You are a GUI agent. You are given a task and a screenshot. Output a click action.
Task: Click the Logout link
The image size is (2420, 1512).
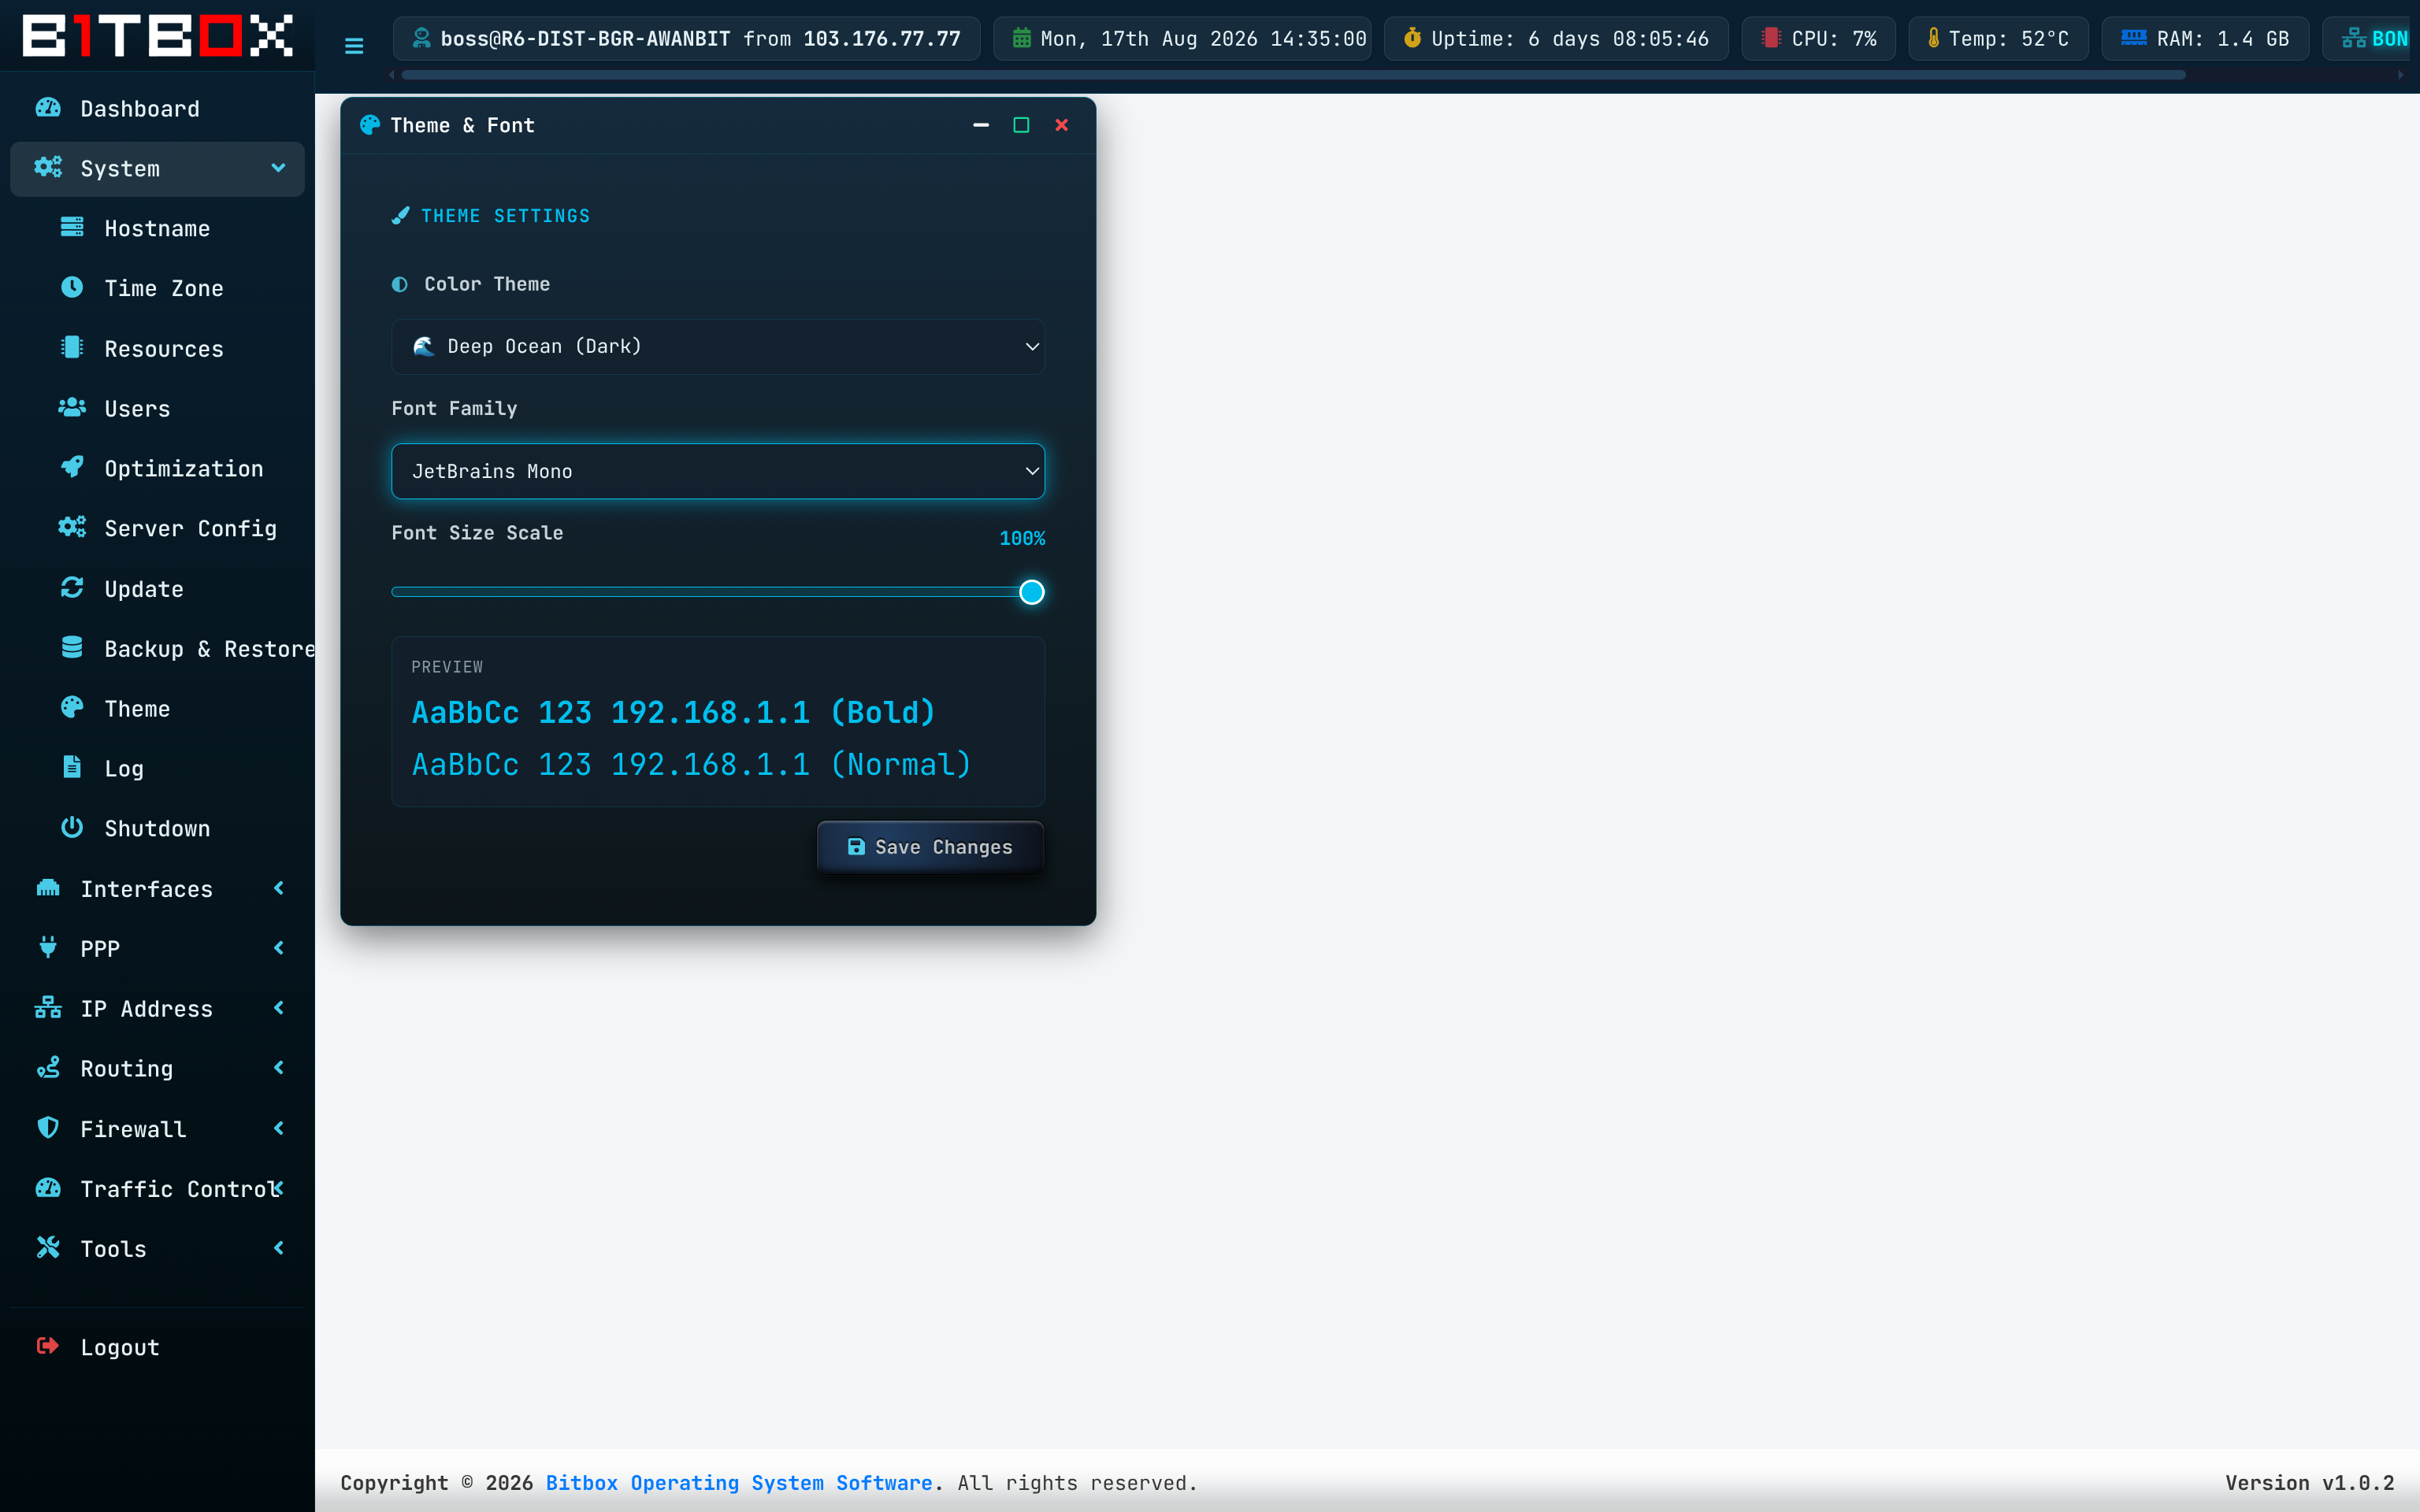[157, 1347]
